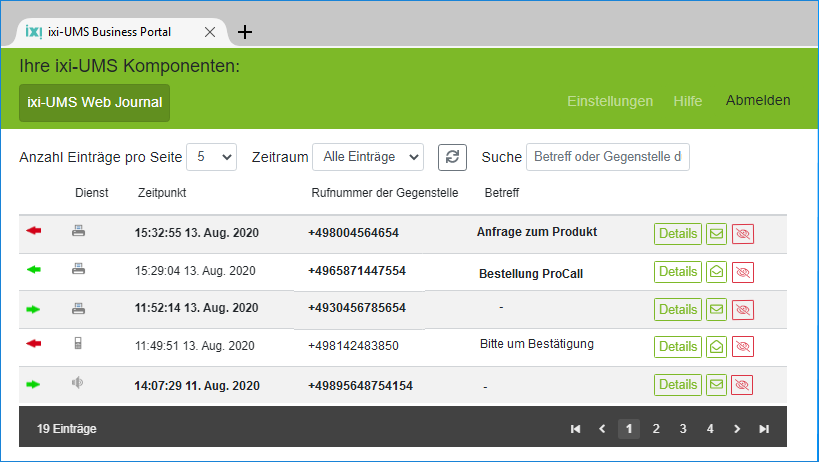Jump to the first page of entries

pos(575,429)
